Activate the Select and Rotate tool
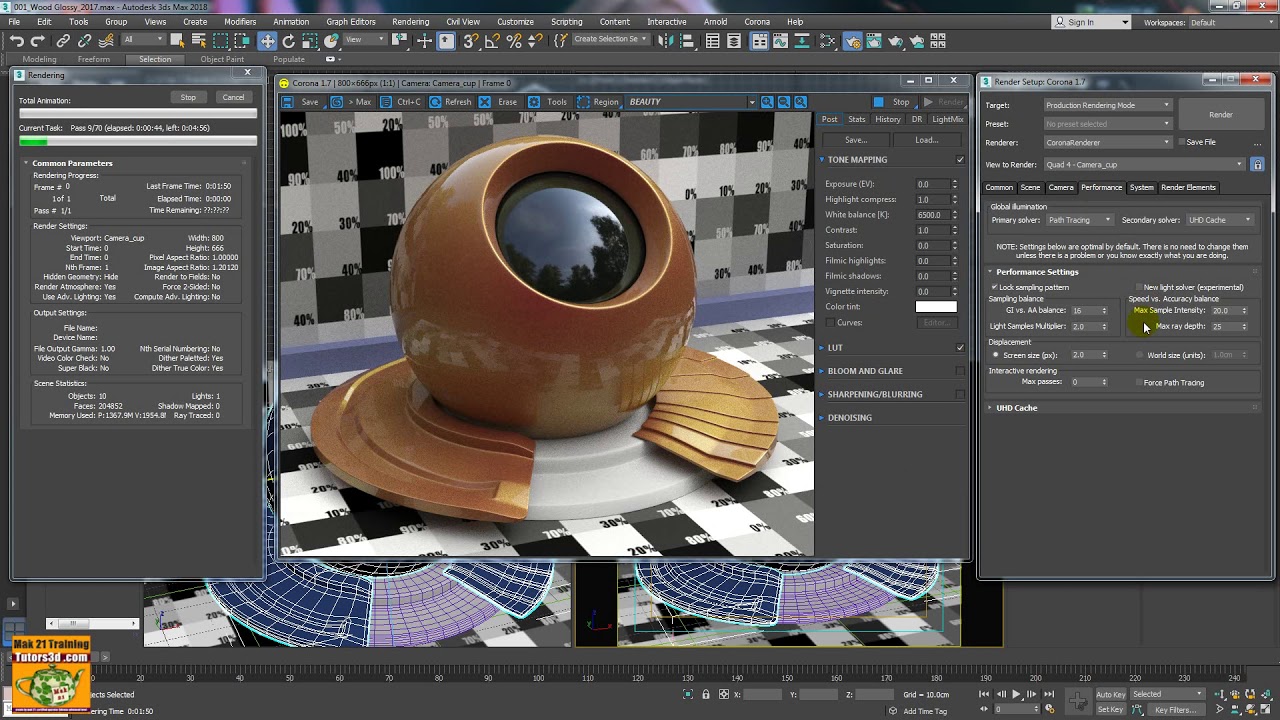 pyautogui.click(x=289, y=41)
